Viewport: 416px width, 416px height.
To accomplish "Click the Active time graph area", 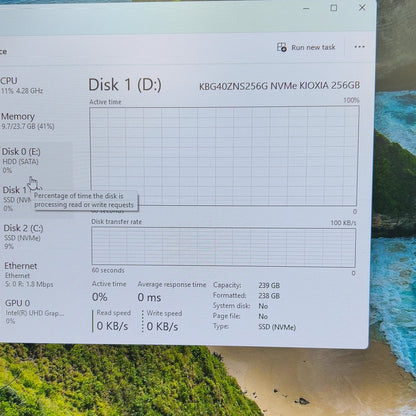I will coord(224,156).
